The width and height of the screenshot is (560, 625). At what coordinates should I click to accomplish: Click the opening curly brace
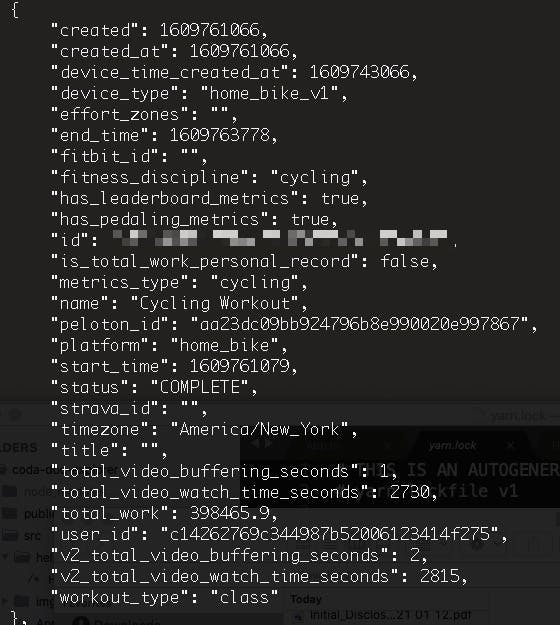coord(15,10)
